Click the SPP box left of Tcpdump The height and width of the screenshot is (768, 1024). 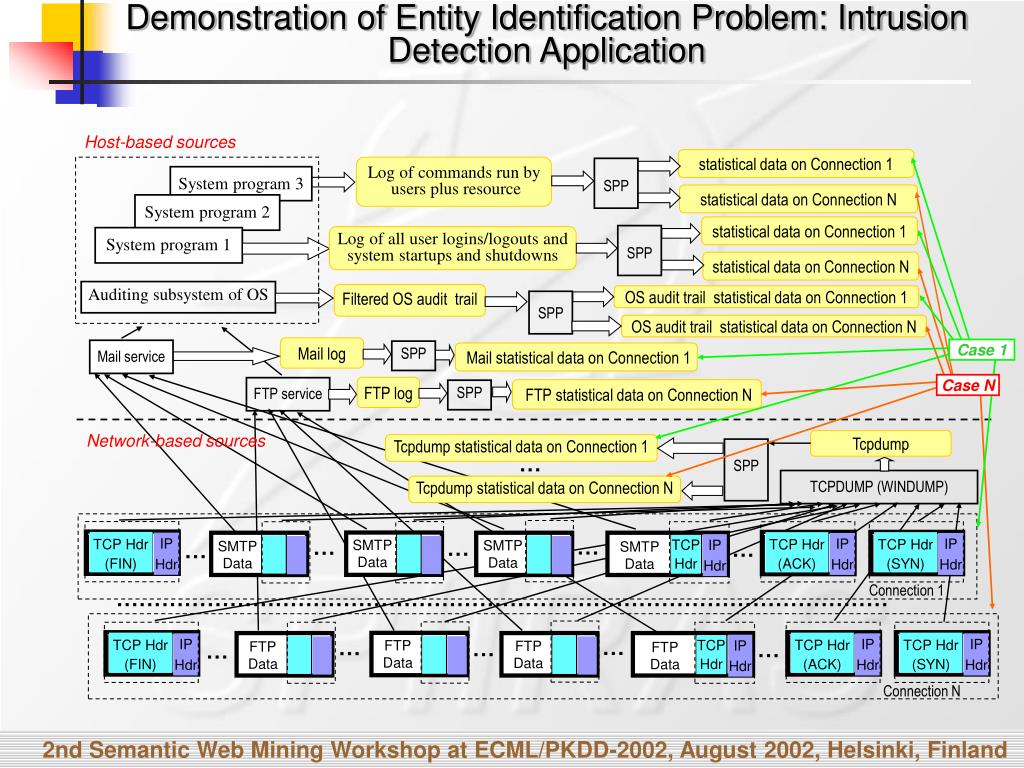(x=745, y=470)
